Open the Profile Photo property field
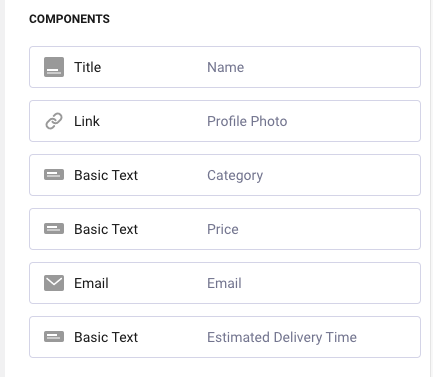 tap(247, 121)
